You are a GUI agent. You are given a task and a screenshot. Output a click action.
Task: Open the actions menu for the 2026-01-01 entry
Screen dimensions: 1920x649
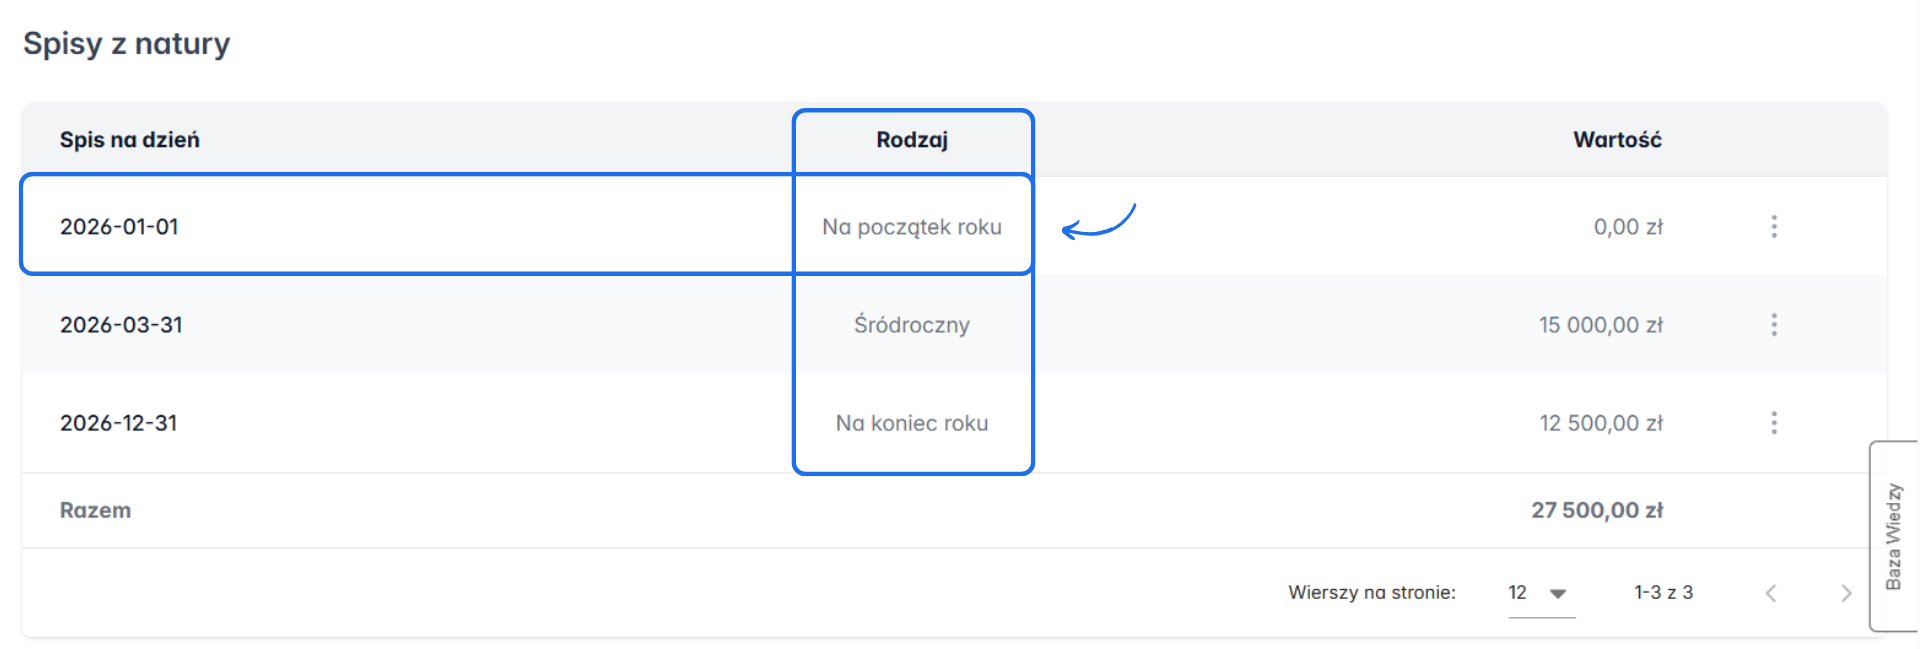[x=1774, y=226]
